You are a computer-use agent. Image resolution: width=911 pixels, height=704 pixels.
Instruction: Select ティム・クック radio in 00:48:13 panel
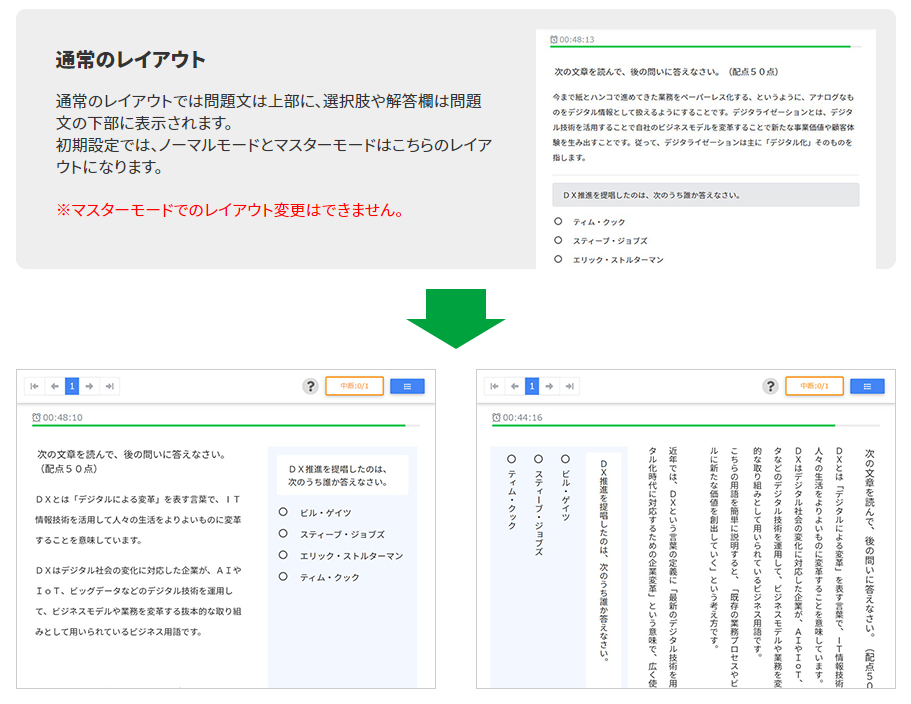click(x=558, y=221)
